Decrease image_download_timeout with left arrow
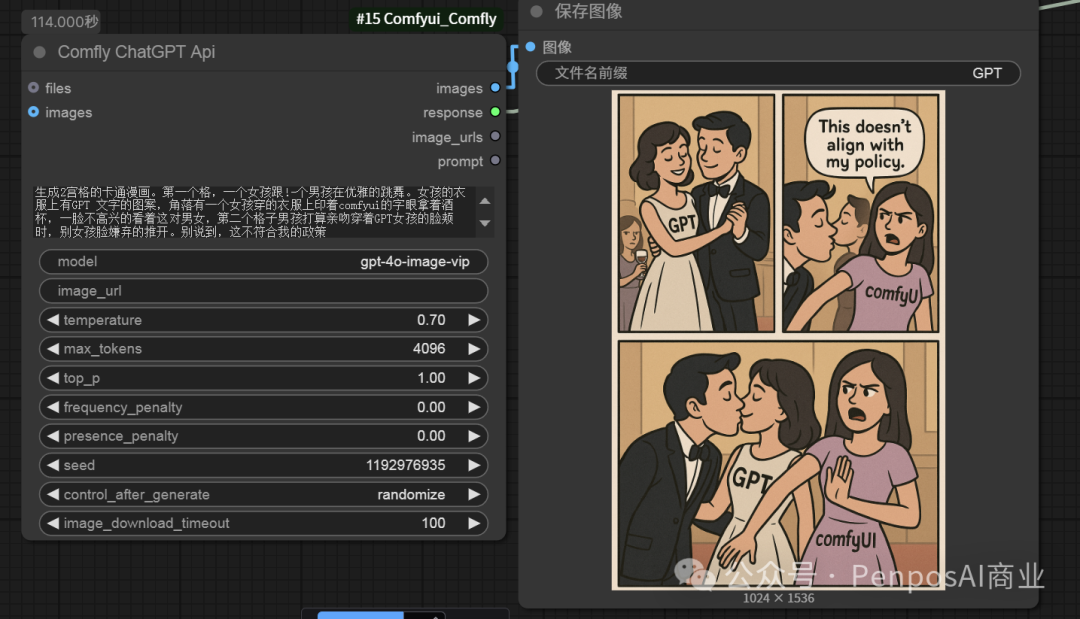 tap(52, 523)
